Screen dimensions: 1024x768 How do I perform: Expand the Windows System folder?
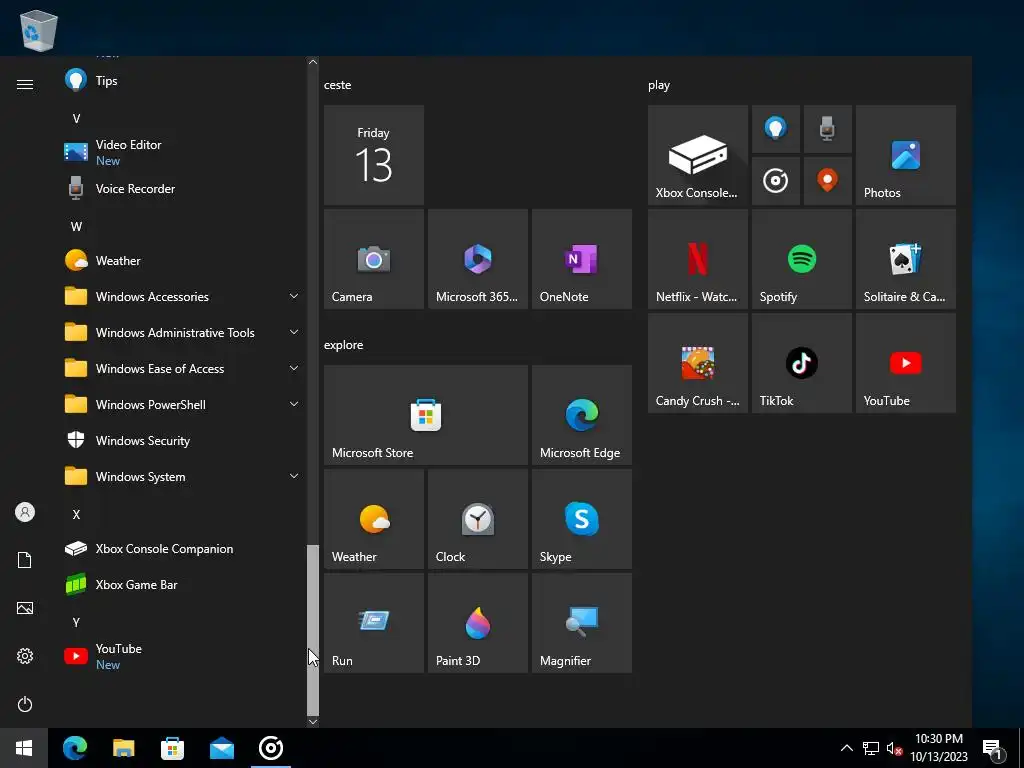[183, 477]
